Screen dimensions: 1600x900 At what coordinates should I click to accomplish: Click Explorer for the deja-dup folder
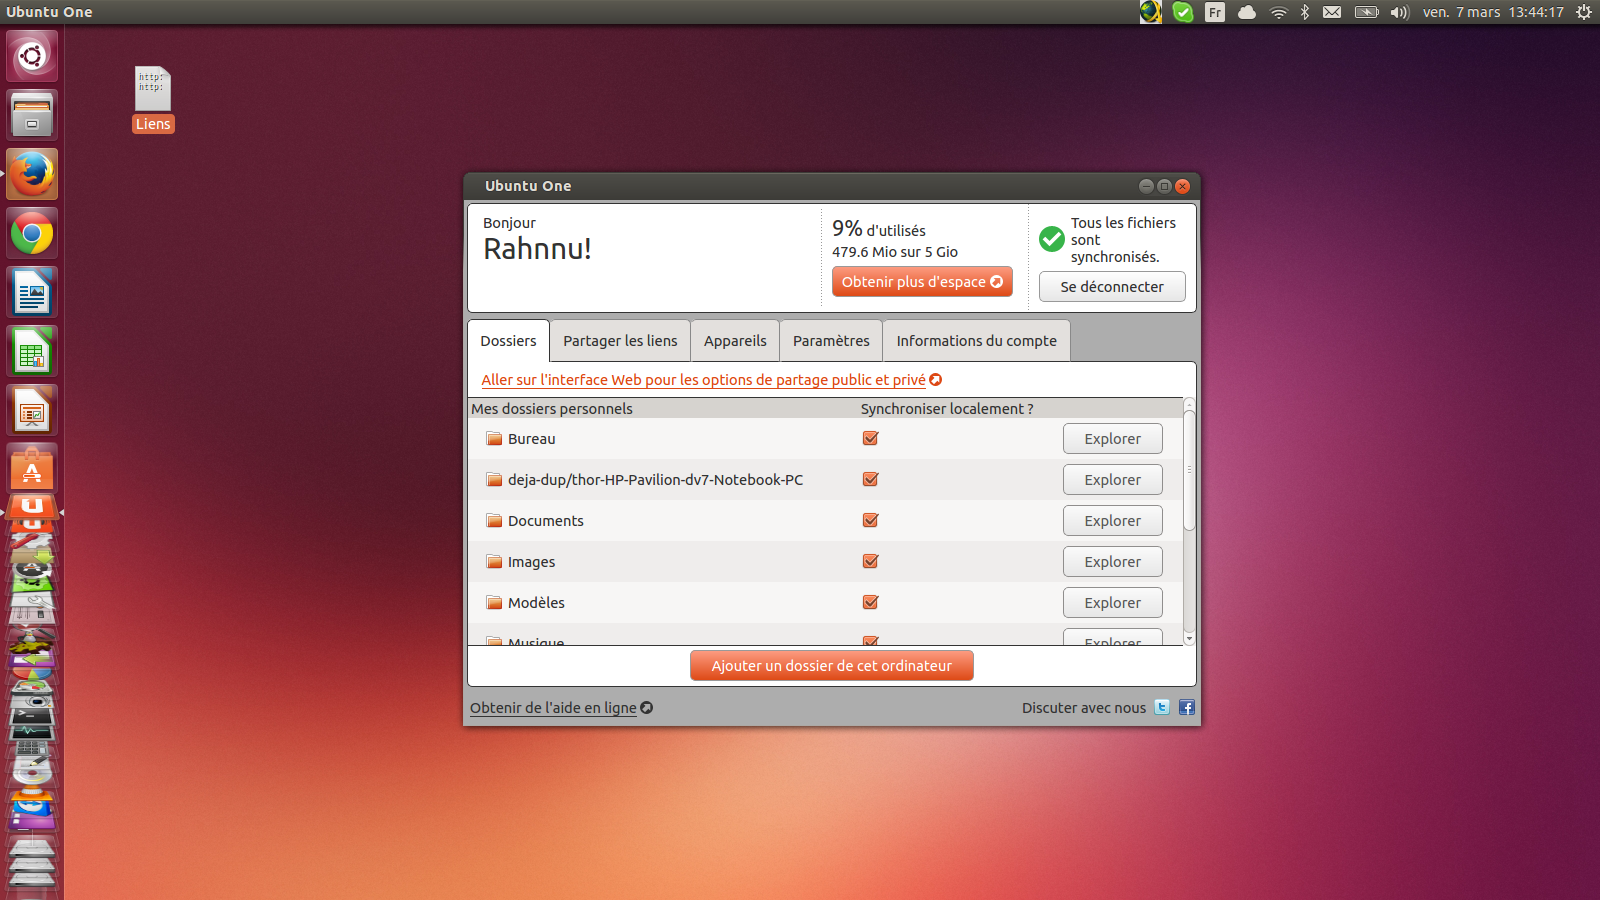[x=1112, y=480]
